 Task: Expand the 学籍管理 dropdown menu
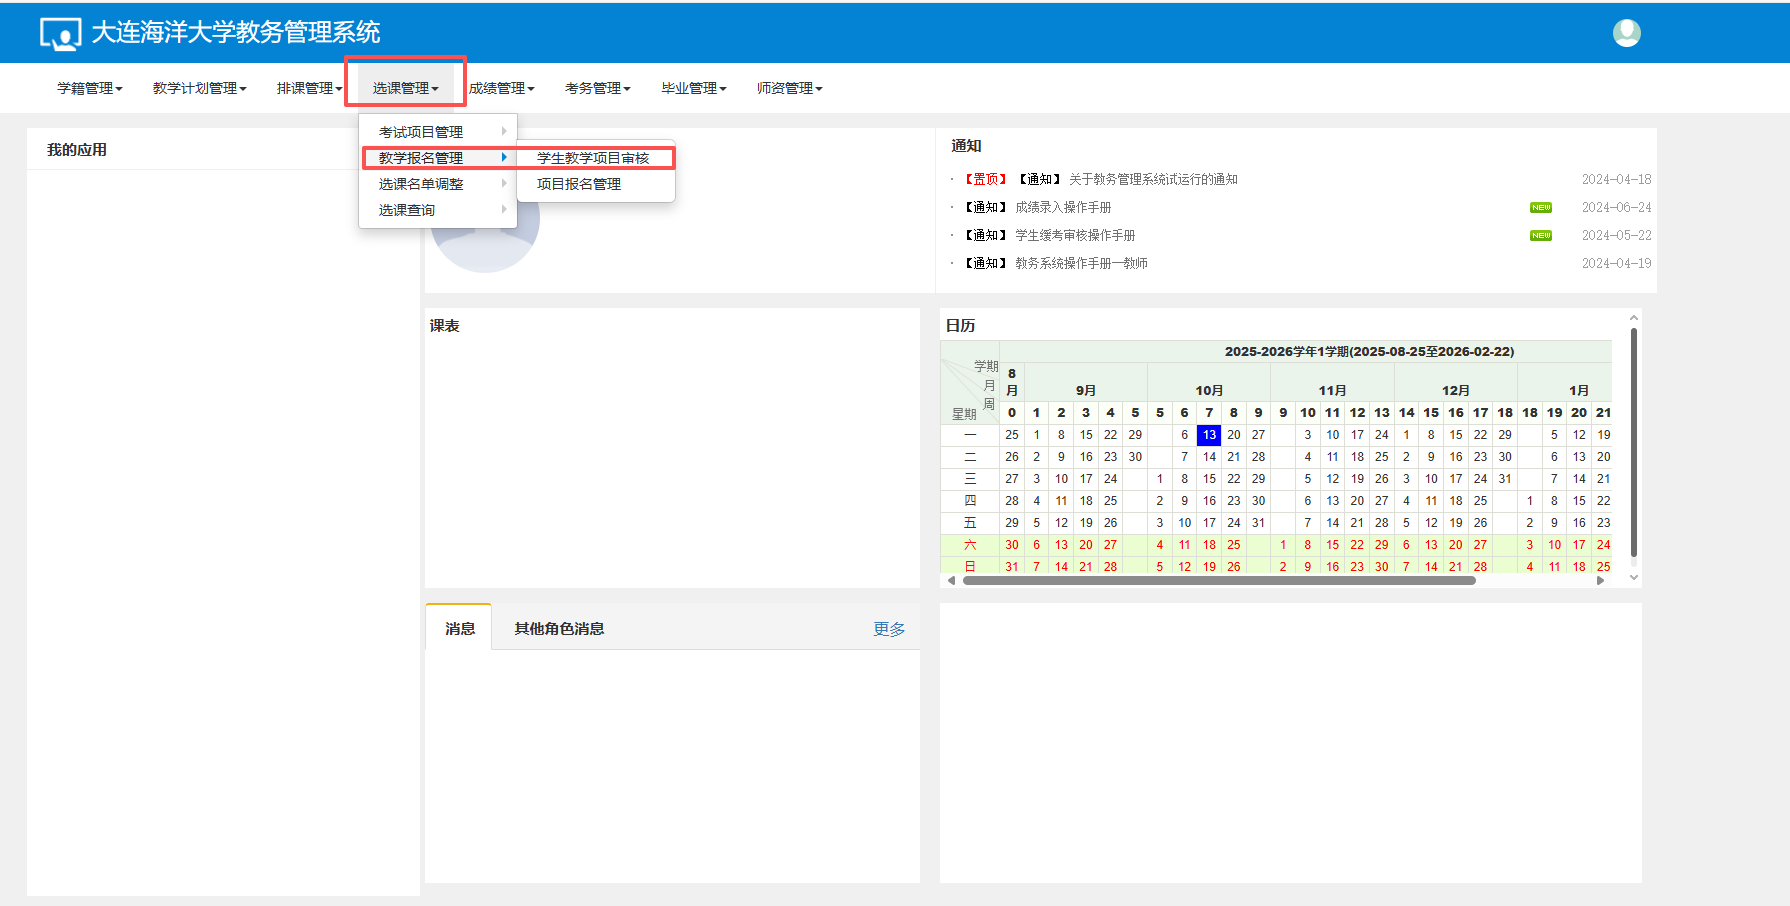(89, 88)
